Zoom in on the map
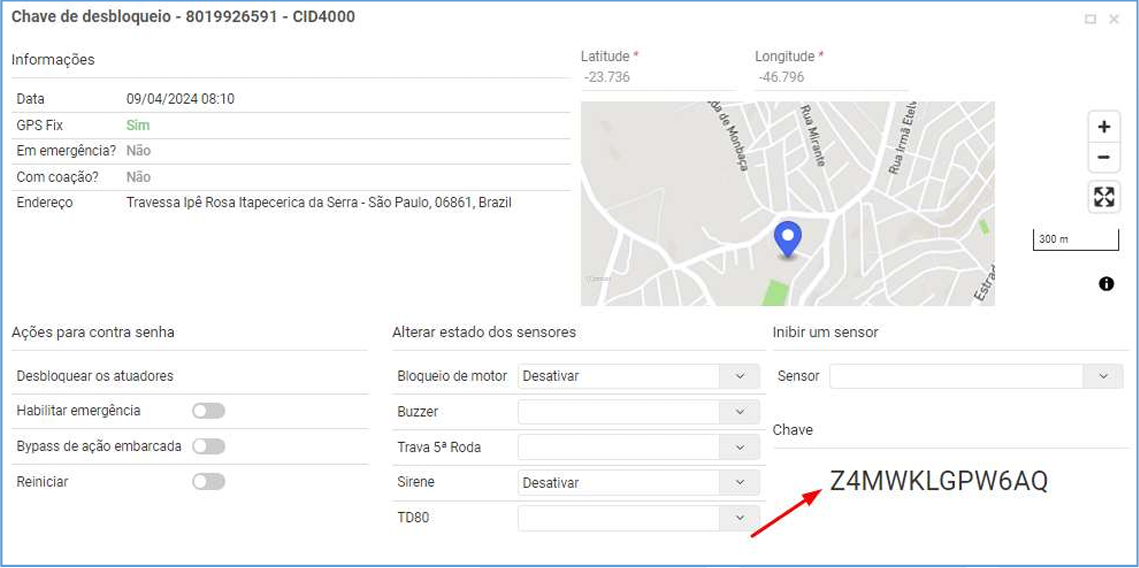Viewport: 1139px width, 568px height. pos(1103,127)
